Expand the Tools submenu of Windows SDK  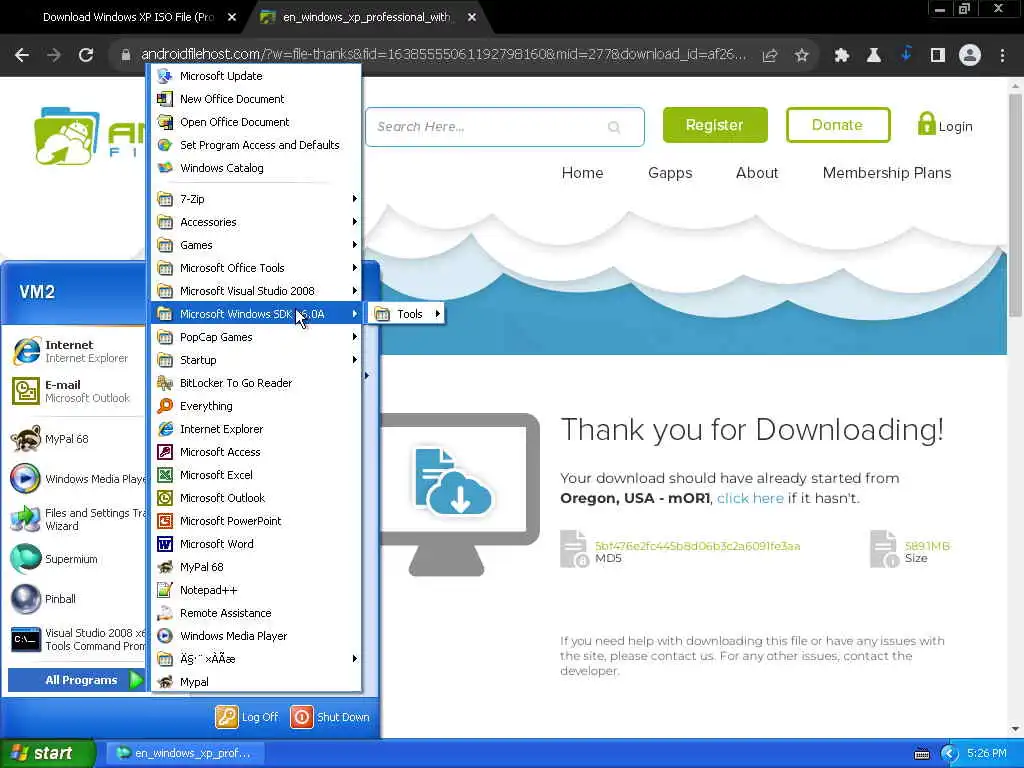click(x=406, y=314)
